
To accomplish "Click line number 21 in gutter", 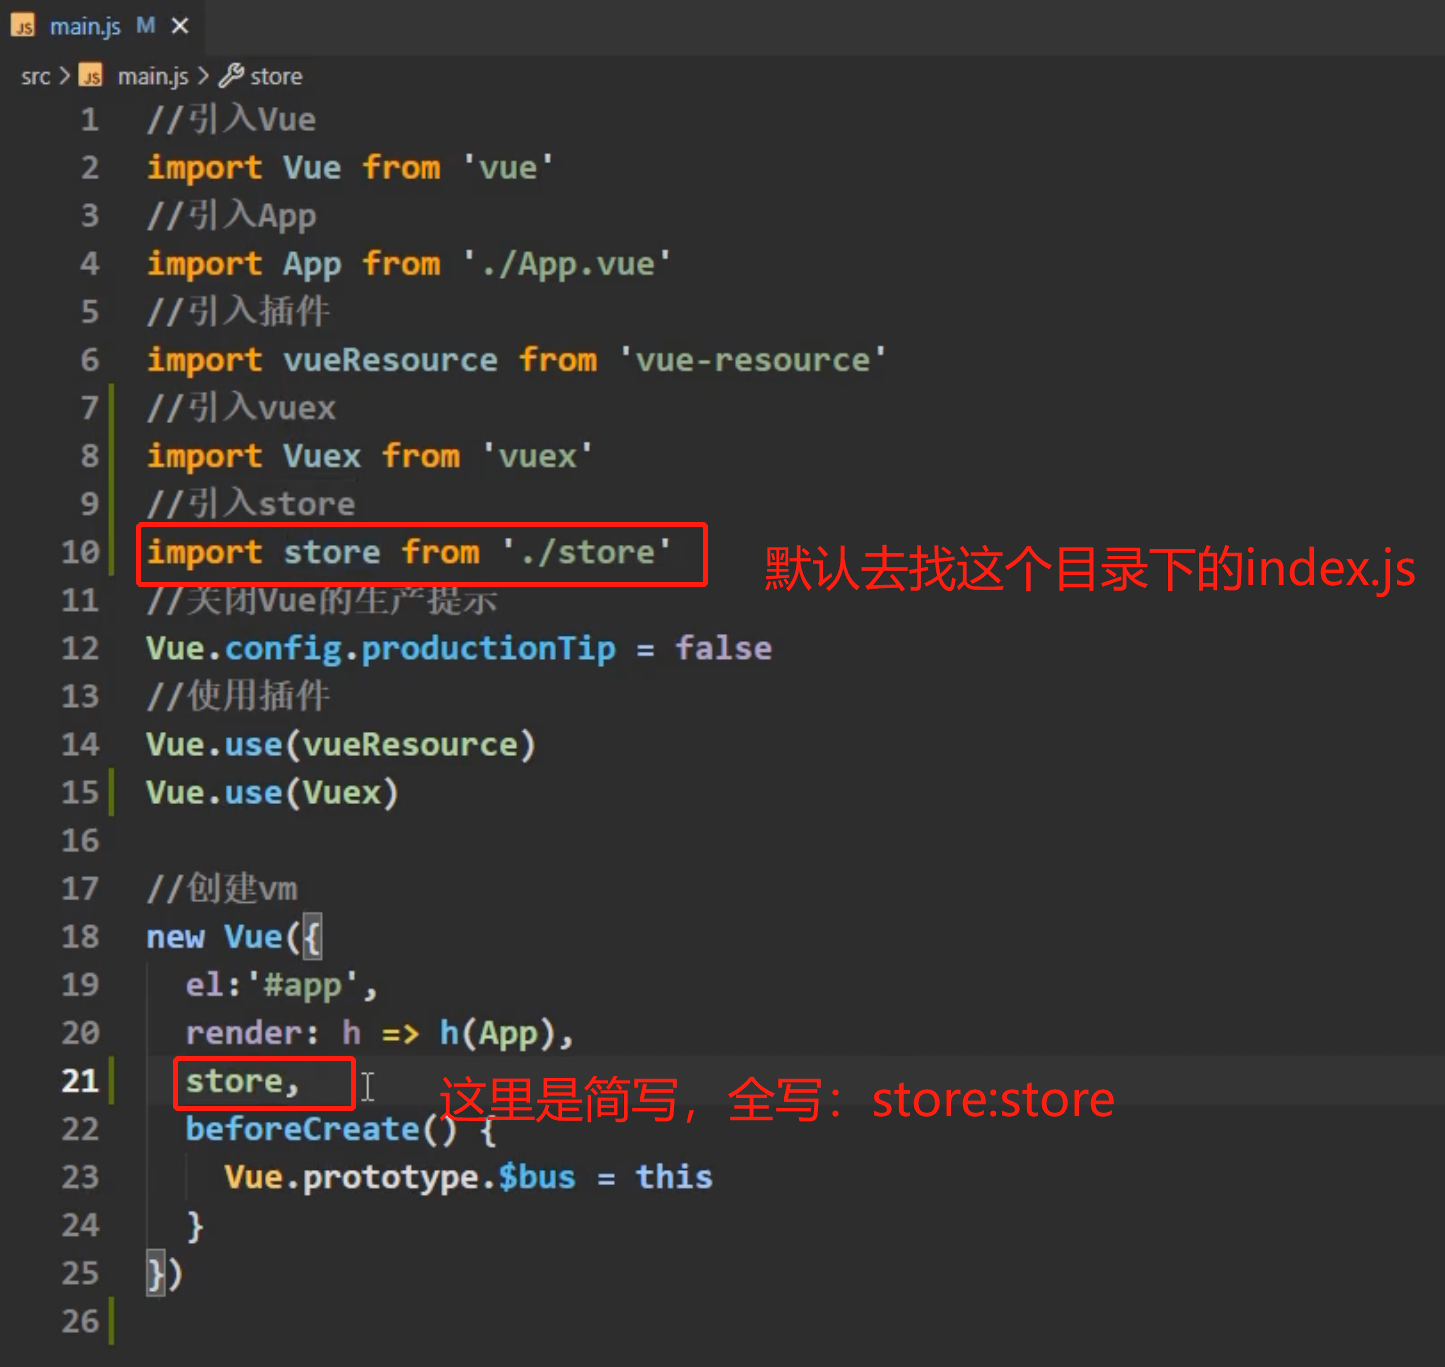I will tap(81, 1081).
